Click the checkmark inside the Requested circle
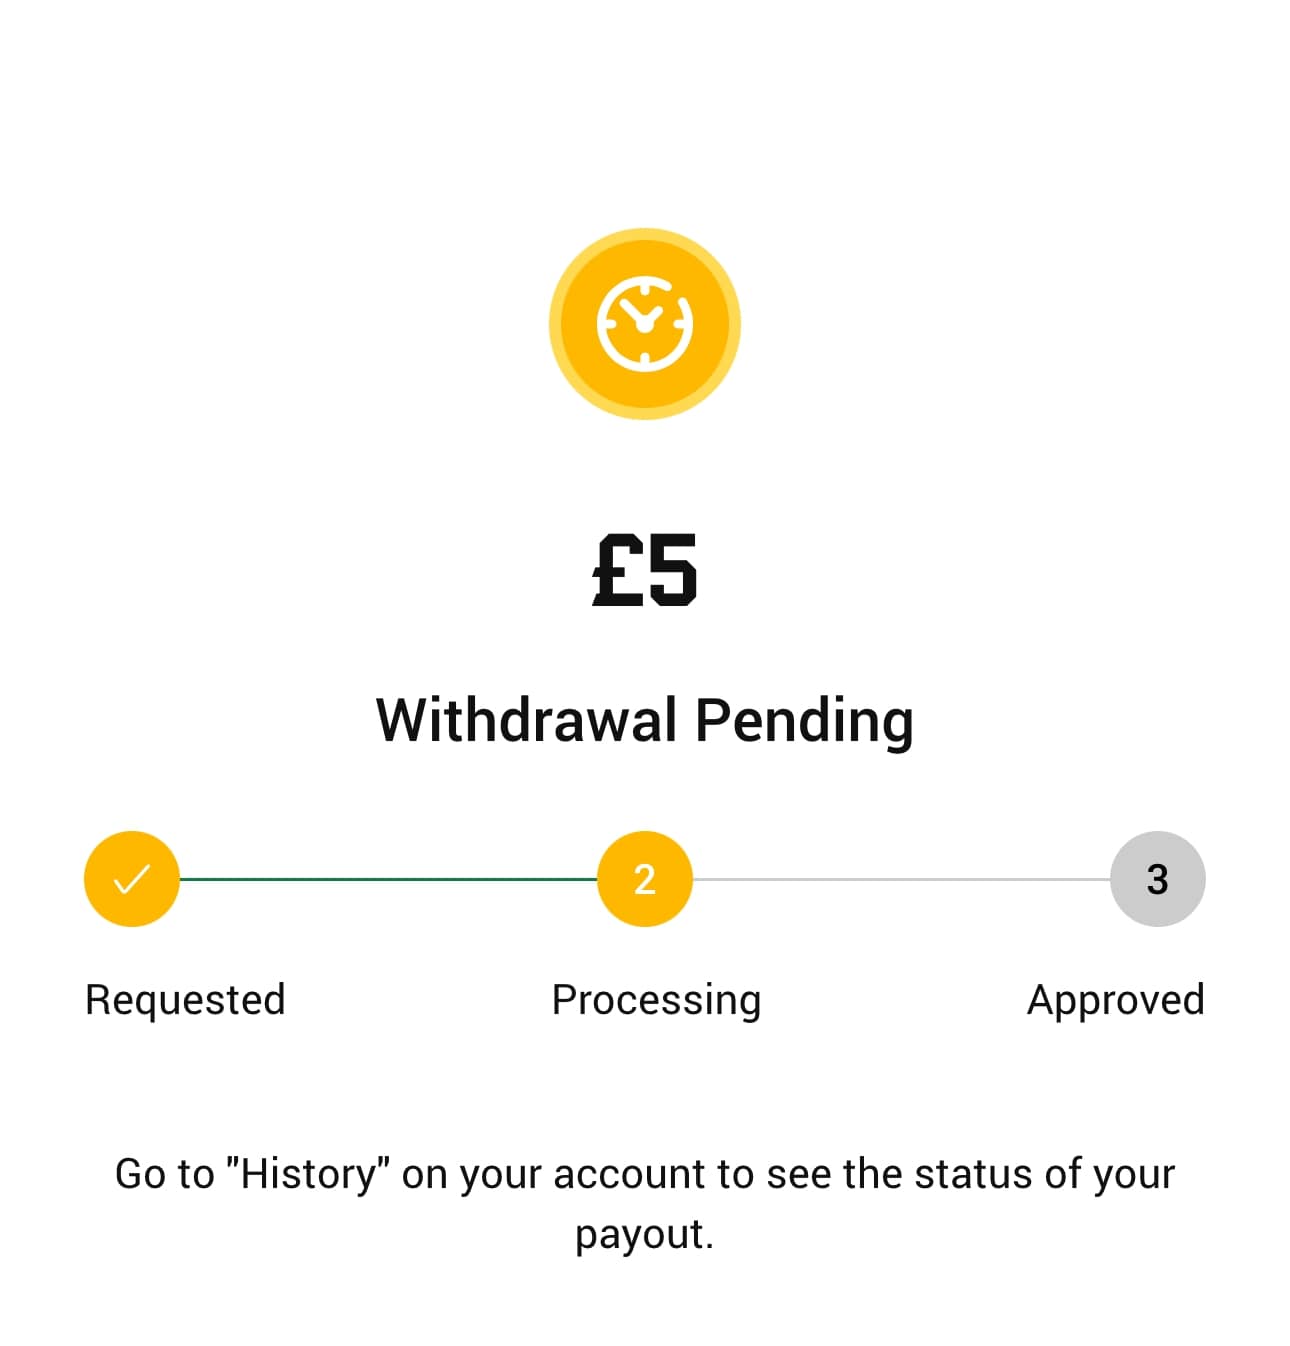Image resolution: width=1290 pixels, height=1346 pixels. (x=131, y=878)
